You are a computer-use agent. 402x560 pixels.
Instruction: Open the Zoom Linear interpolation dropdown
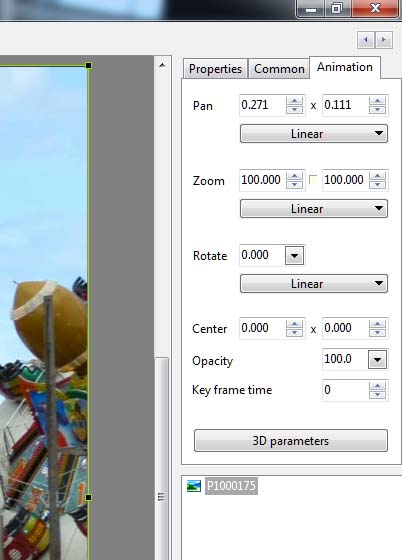click(314, 209)
